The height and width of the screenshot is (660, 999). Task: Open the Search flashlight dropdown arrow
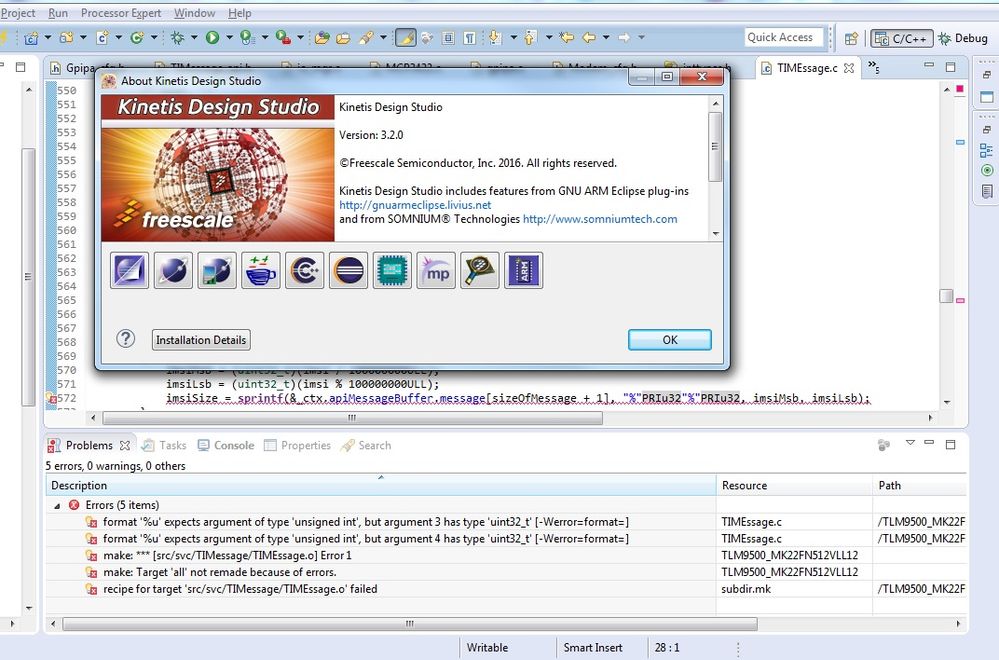coord(383,38)
